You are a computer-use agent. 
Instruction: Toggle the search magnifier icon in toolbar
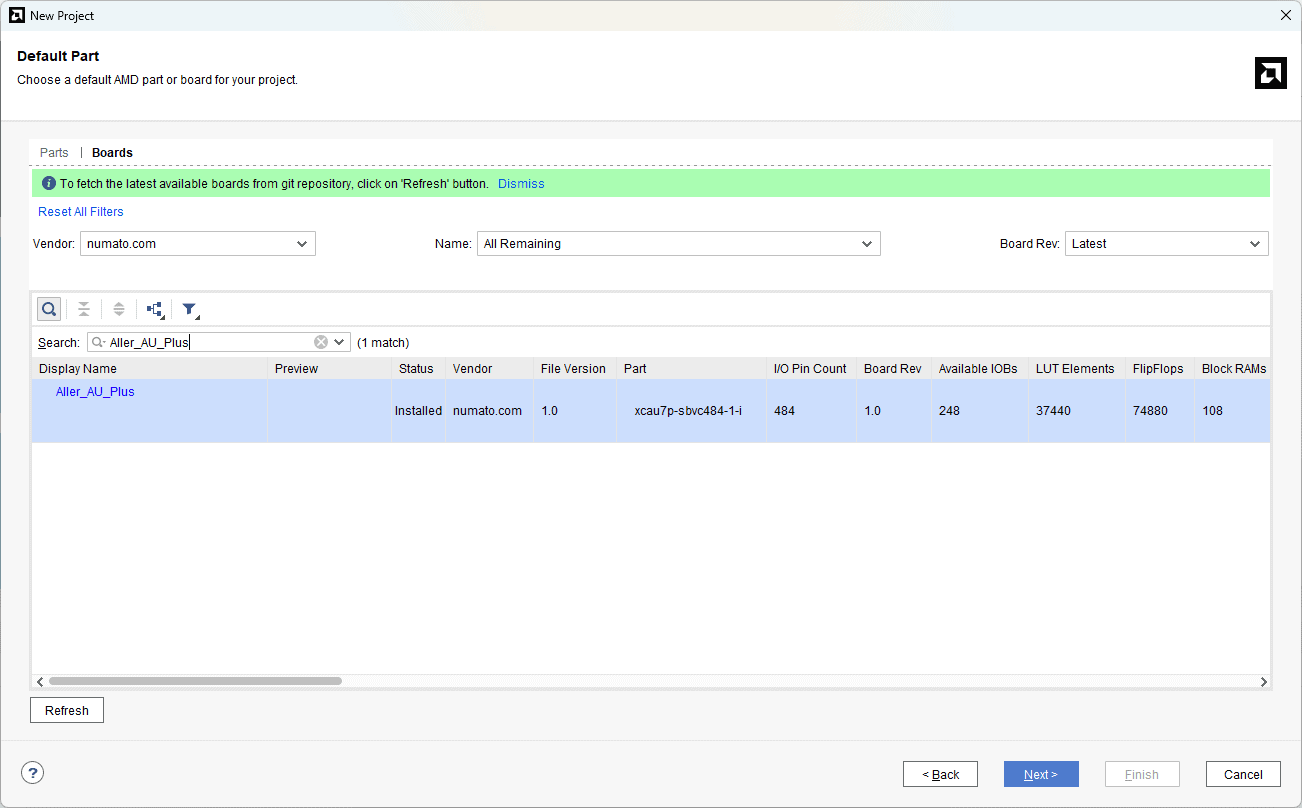(48, 309)
